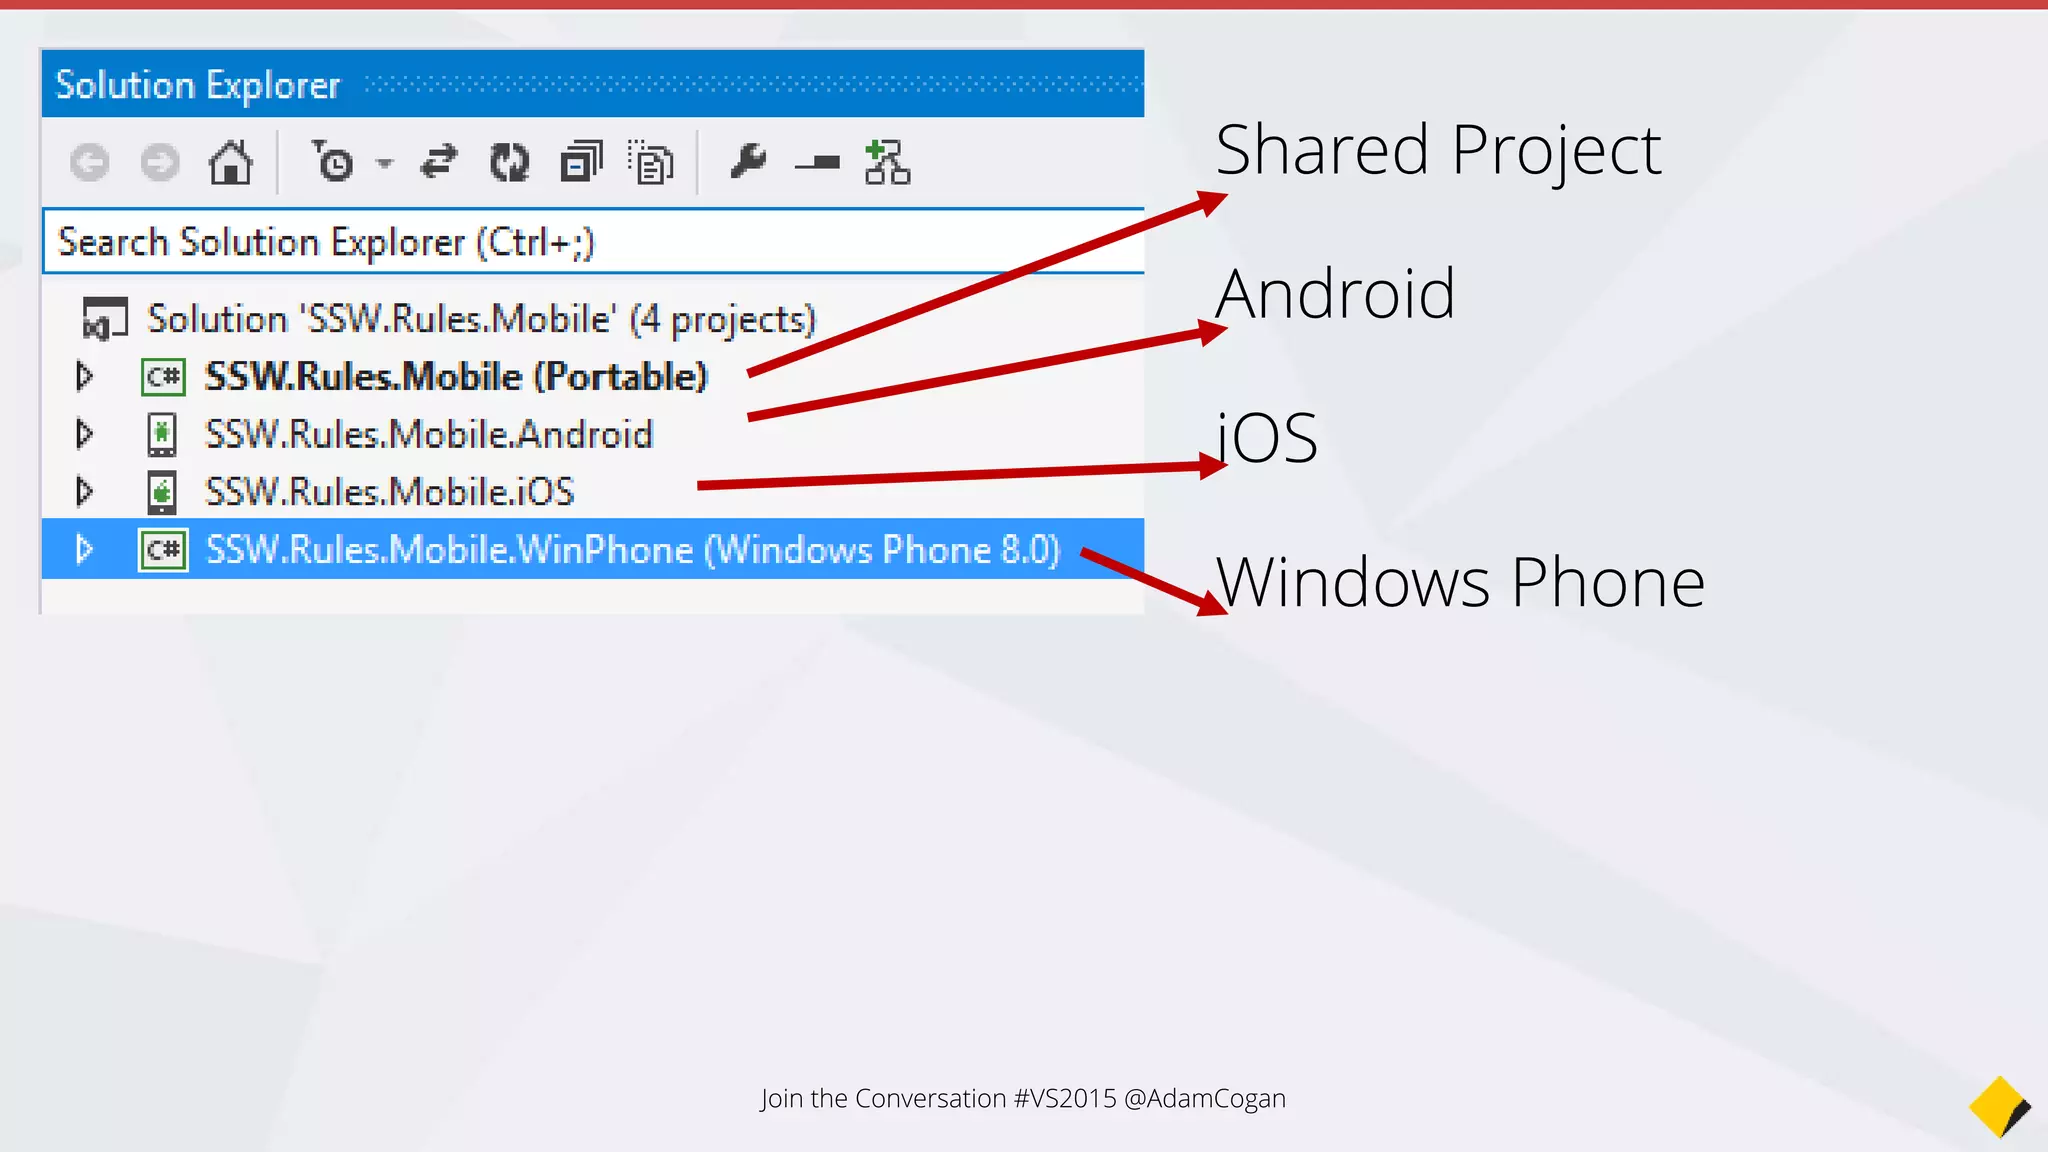The image size is (2048, 1152).
Task: Open Properties with the wrench icon
Action: click(x=748, y=161)
